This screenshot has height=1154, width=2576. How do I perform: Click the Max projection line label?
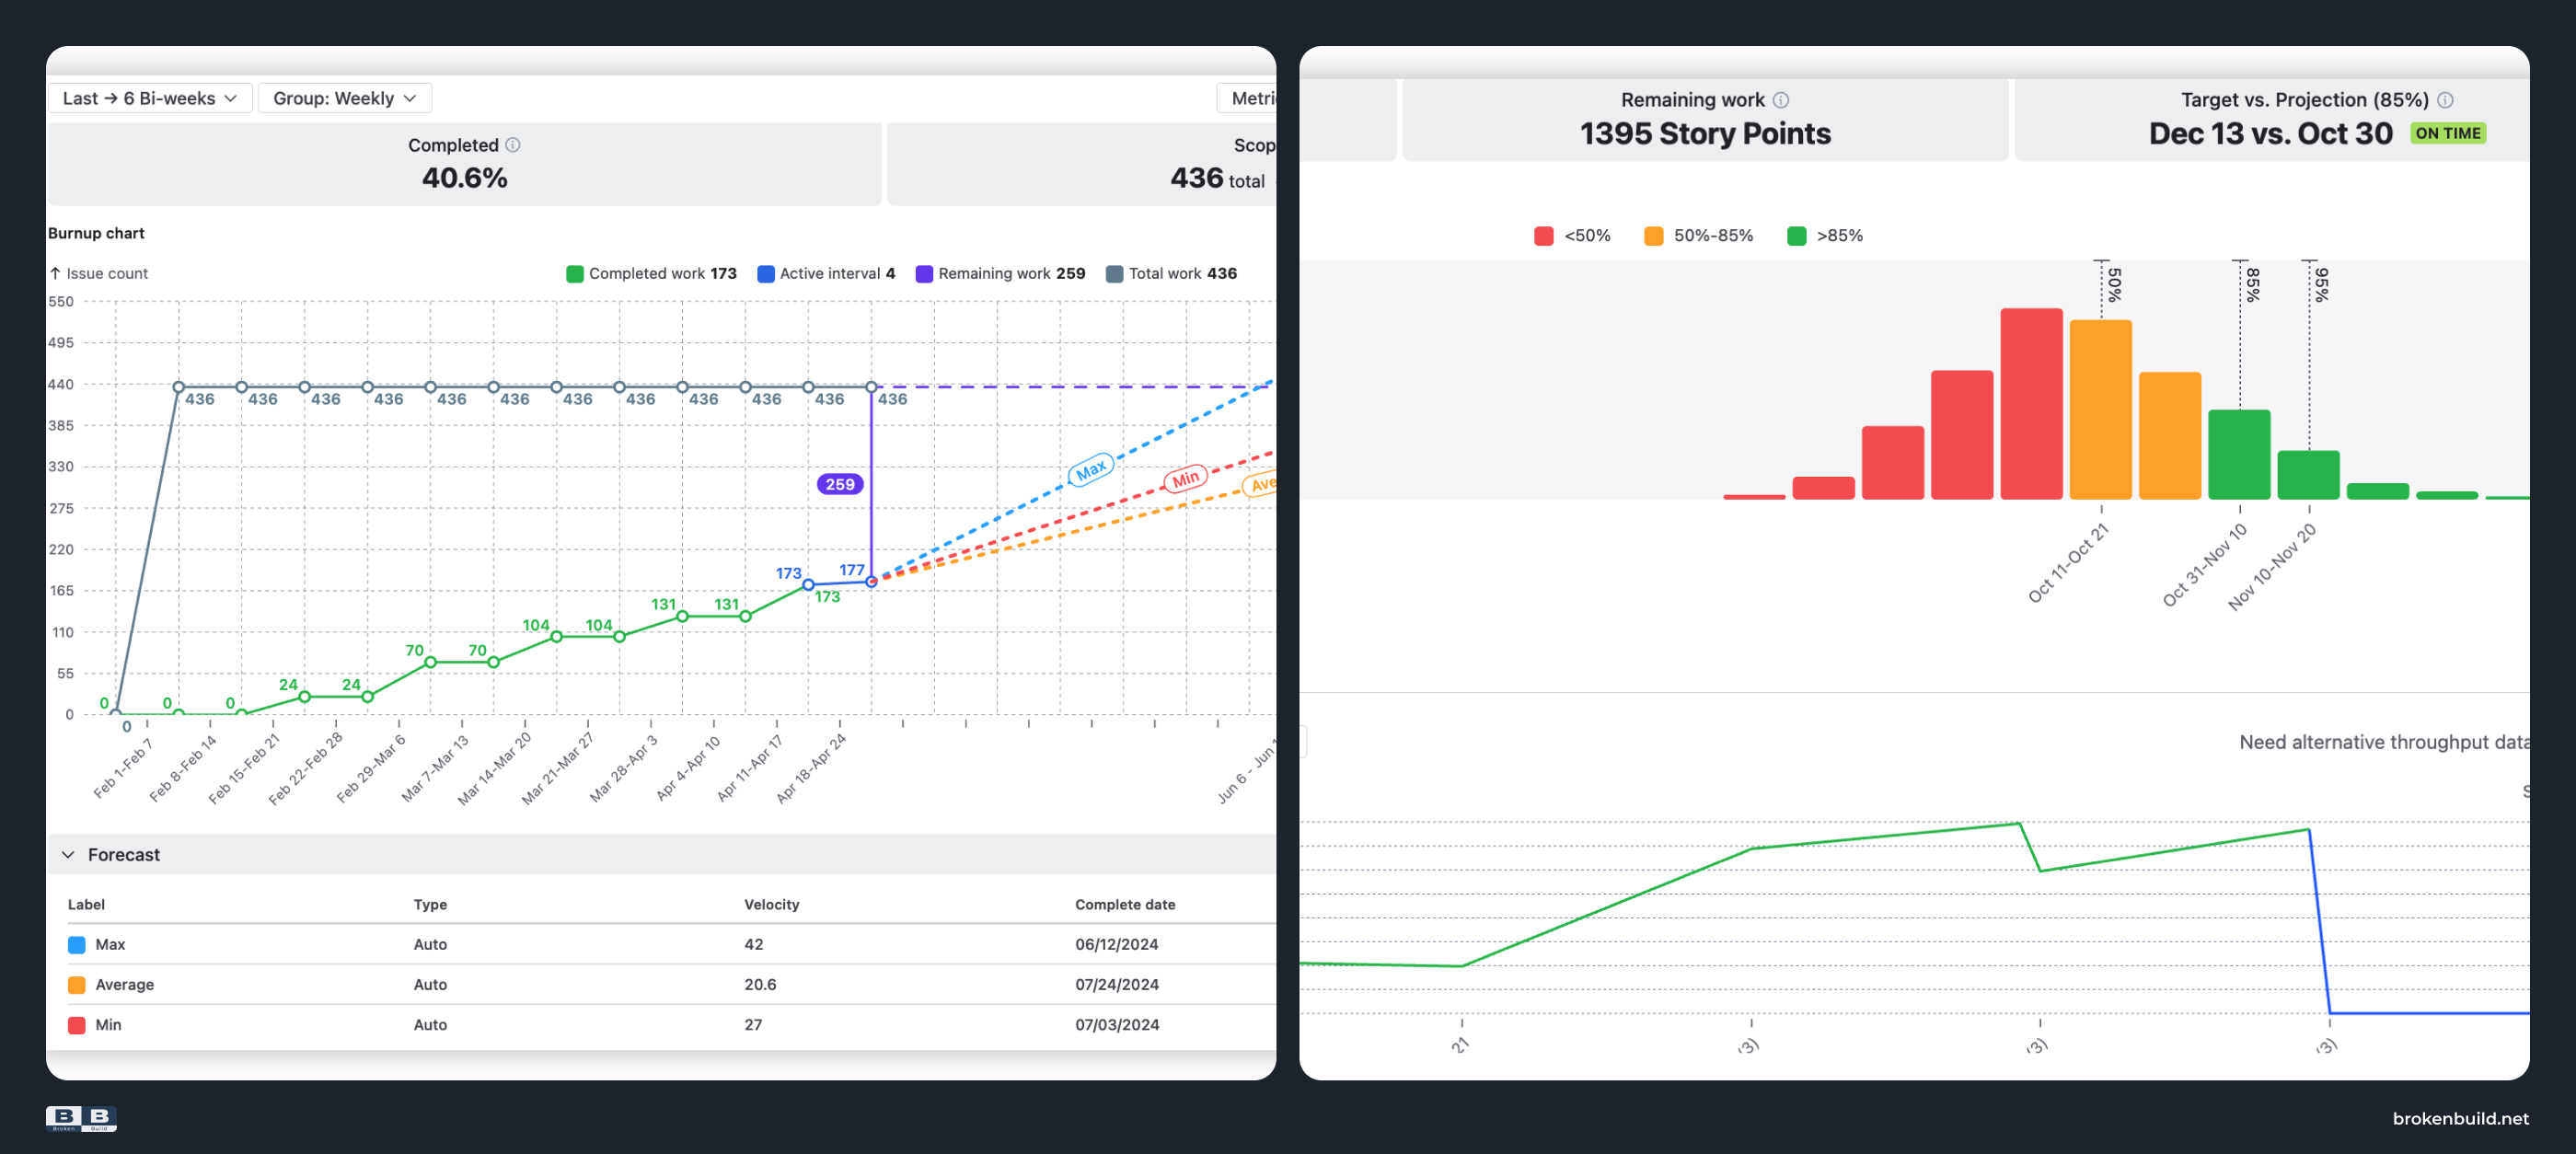(x=1091, y=469)
